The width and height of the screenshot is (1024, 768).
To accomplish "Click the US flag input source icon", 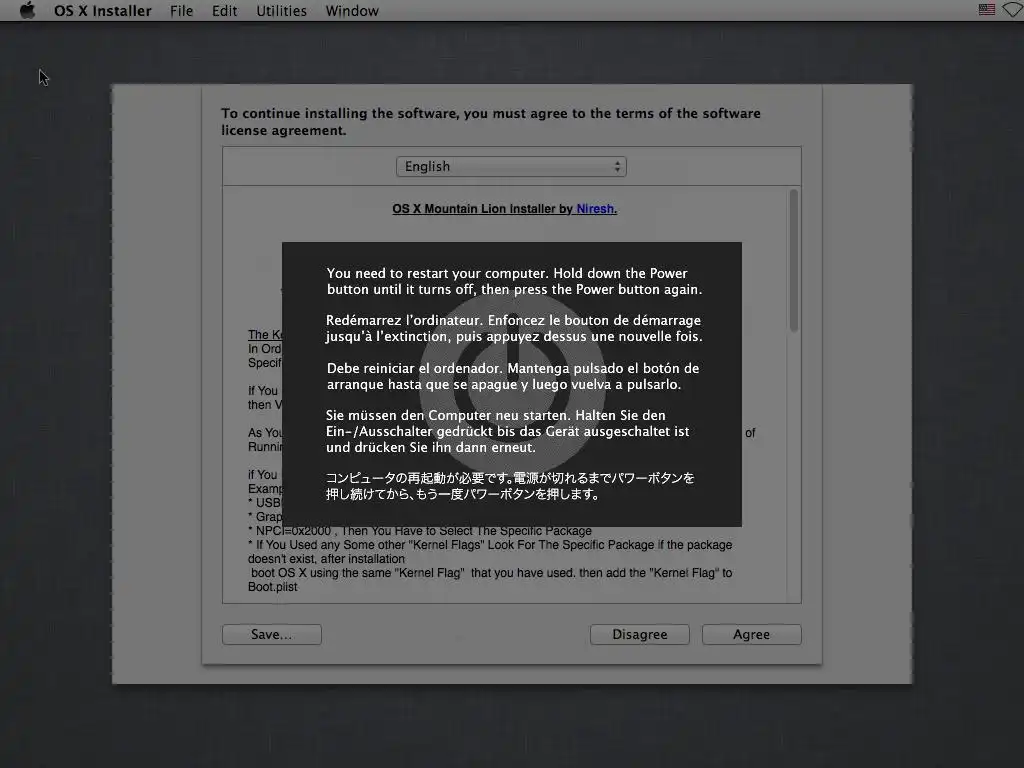I will tap(987, 10).
